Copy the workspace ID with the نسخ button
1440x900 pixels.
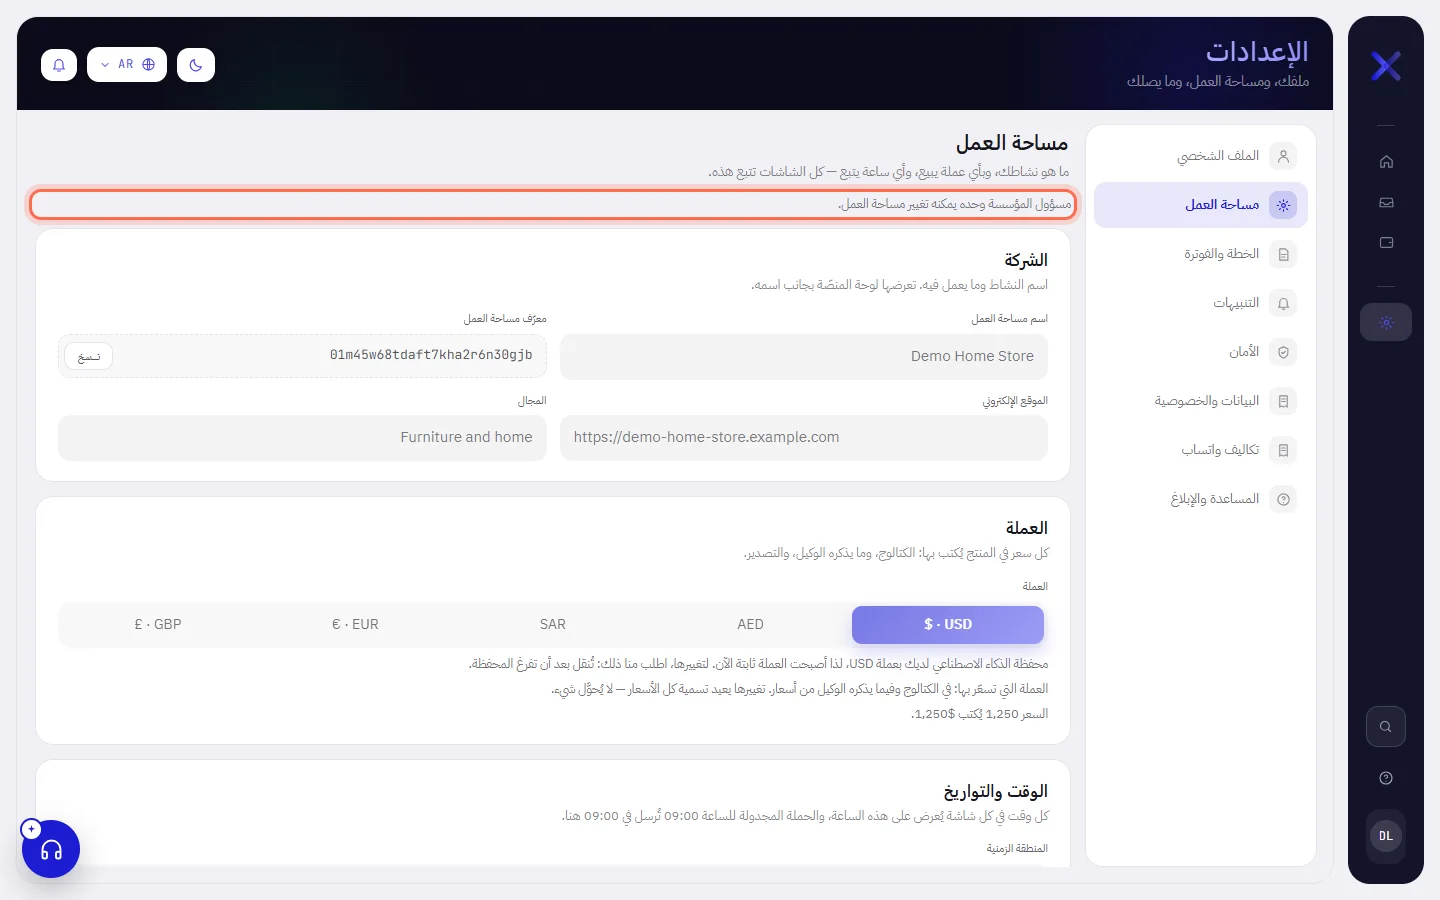(89, 357)
